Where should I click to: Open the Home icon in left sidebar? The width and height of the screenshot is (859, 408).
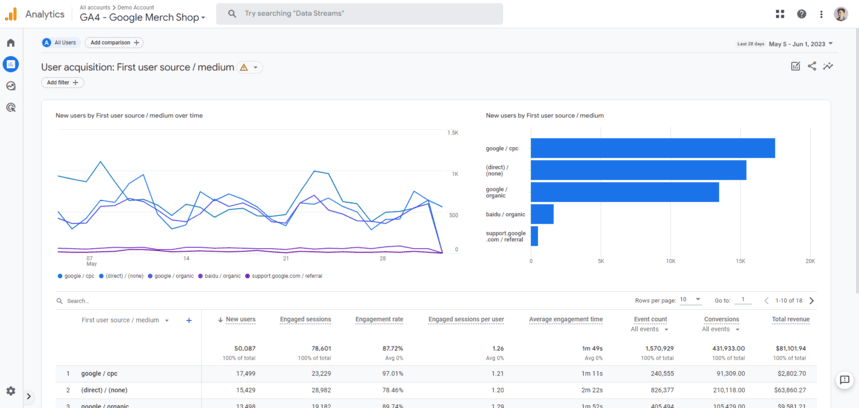pos(11,43)
